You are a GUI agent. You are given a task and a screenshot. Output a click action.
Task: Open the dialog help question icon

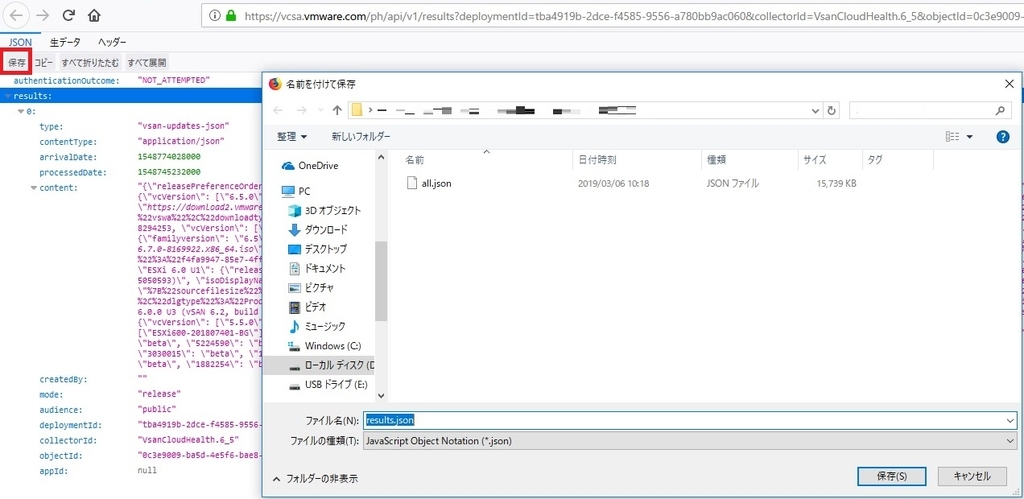(1003, 137)
